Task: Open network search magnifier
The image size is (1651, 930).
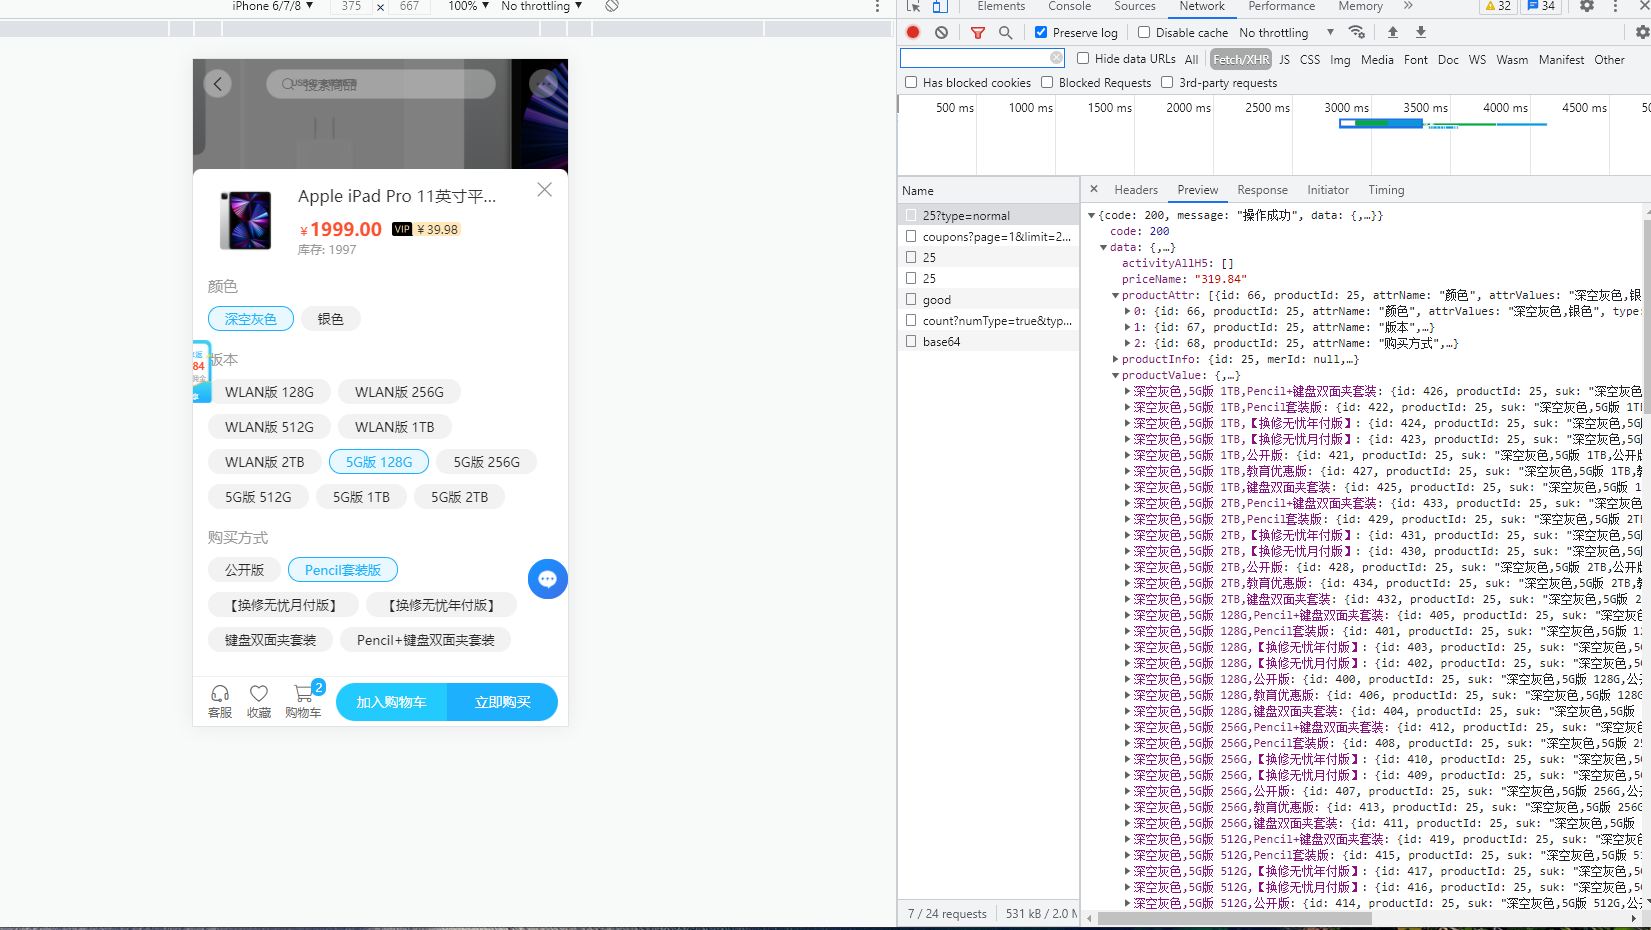Action: [1005, 32]
